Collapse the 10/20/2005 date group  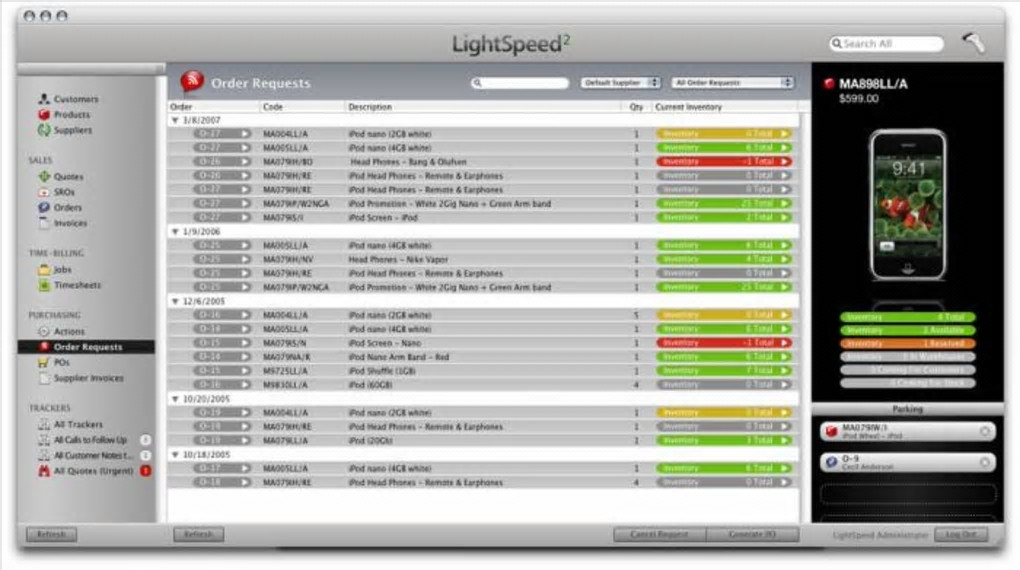click(175, 399)
